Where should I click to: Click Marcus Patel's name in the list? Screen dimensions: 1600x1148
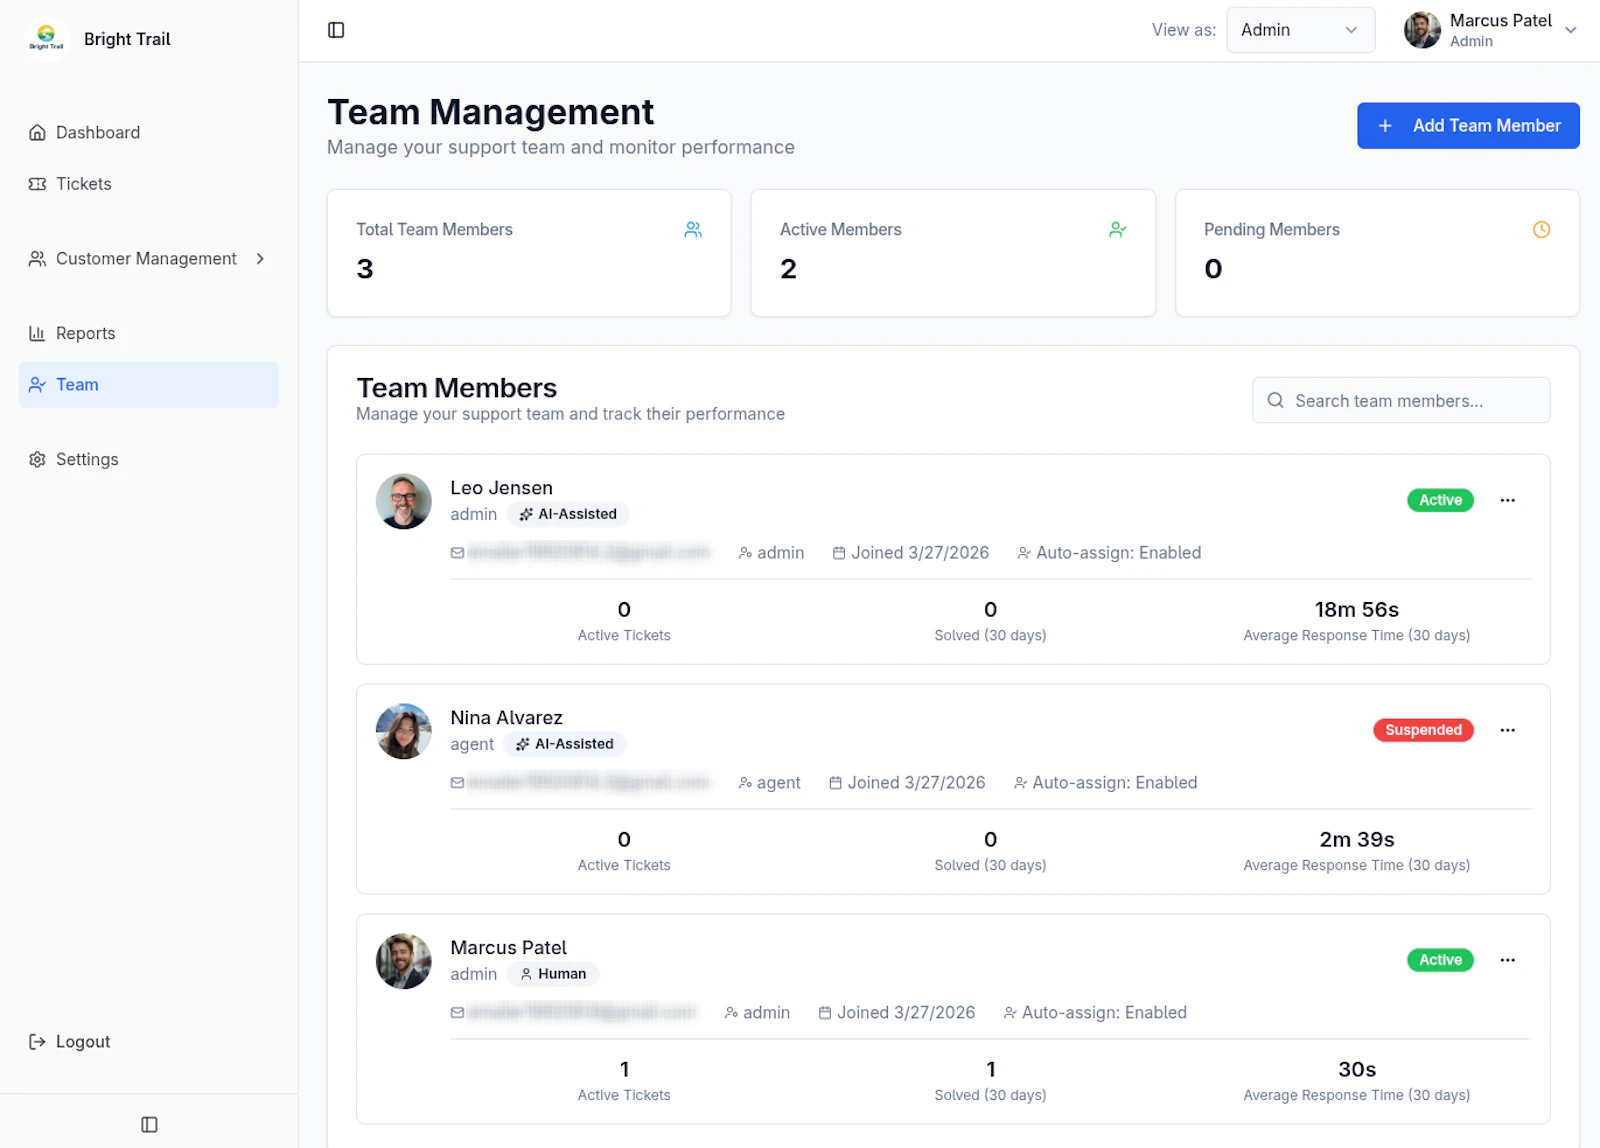coord(508,948)
